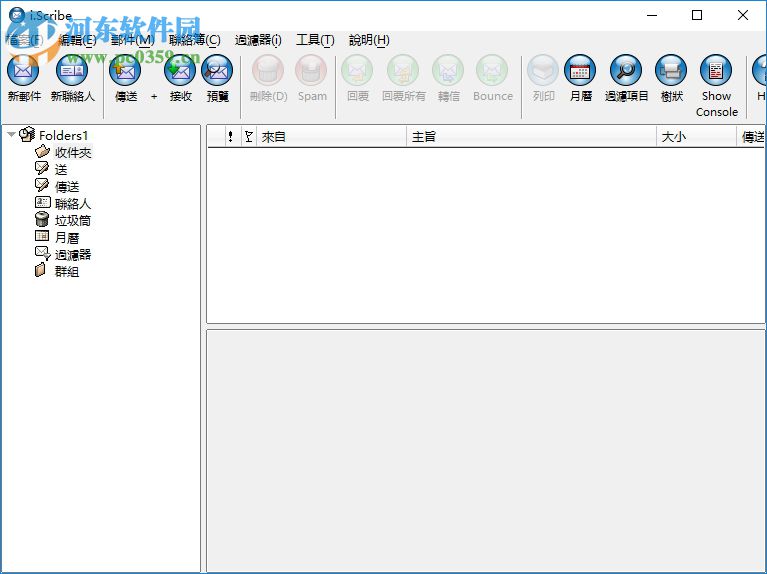The height and width of the screenshot is (574, 767).
Task: Open the 垃圾筒 trash folder
Action: [x=73, y=221]
